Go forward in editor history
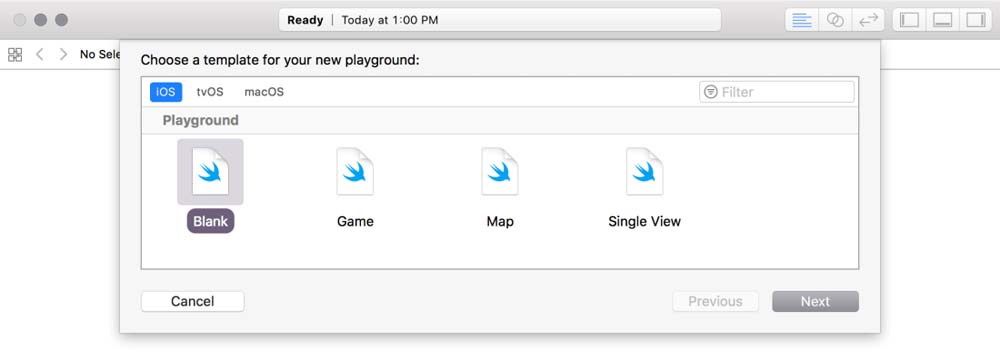 coord(63,54)
